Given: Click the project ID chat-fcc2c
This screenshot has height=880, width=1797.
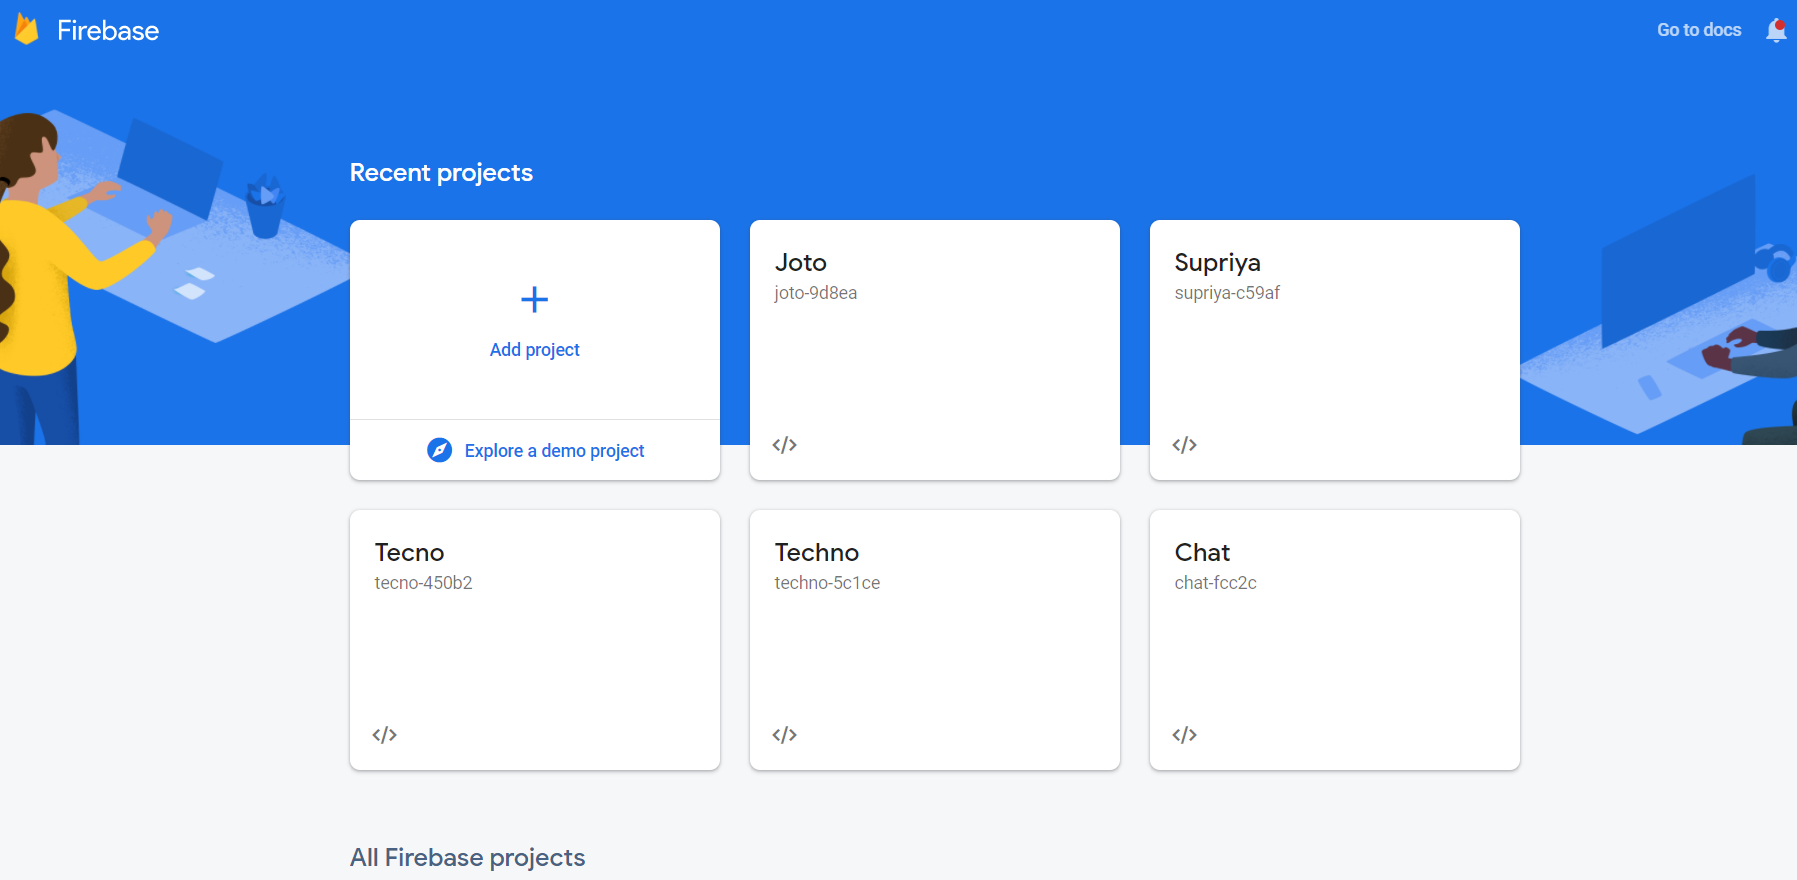Looking at the screenshot, I should (x=1215, y=583).
